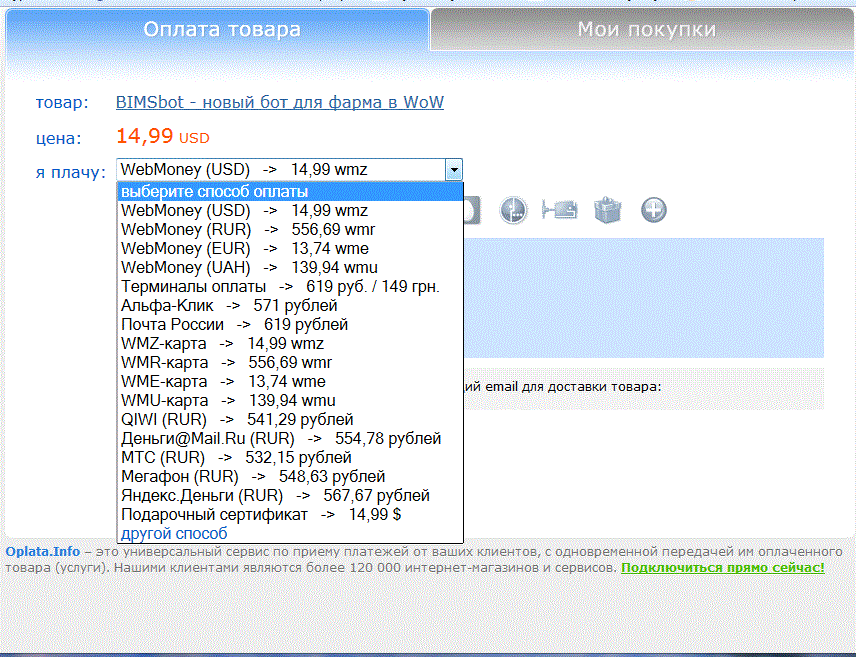Select Мегафон (RUR) 548,63 рублей option
856x657 pixels.
[290, 476]
